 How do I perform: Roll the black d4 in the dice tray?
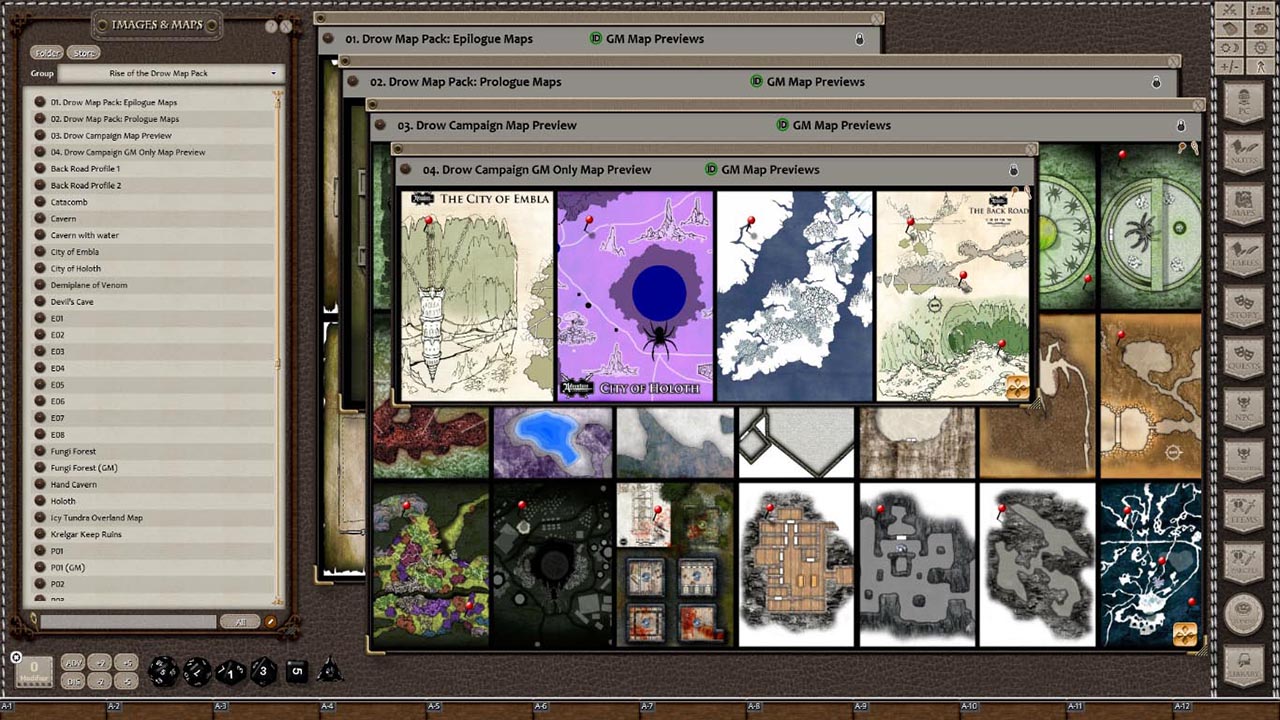330,670
